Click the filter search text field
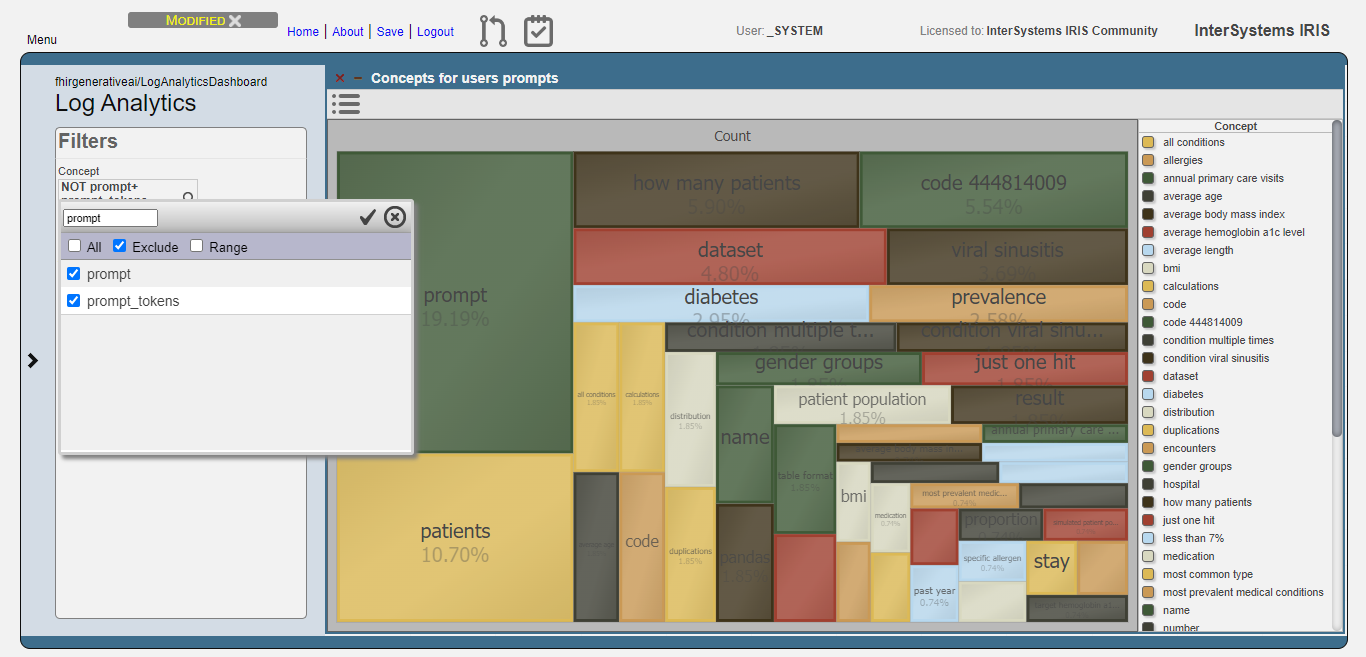 coord(110,218)
